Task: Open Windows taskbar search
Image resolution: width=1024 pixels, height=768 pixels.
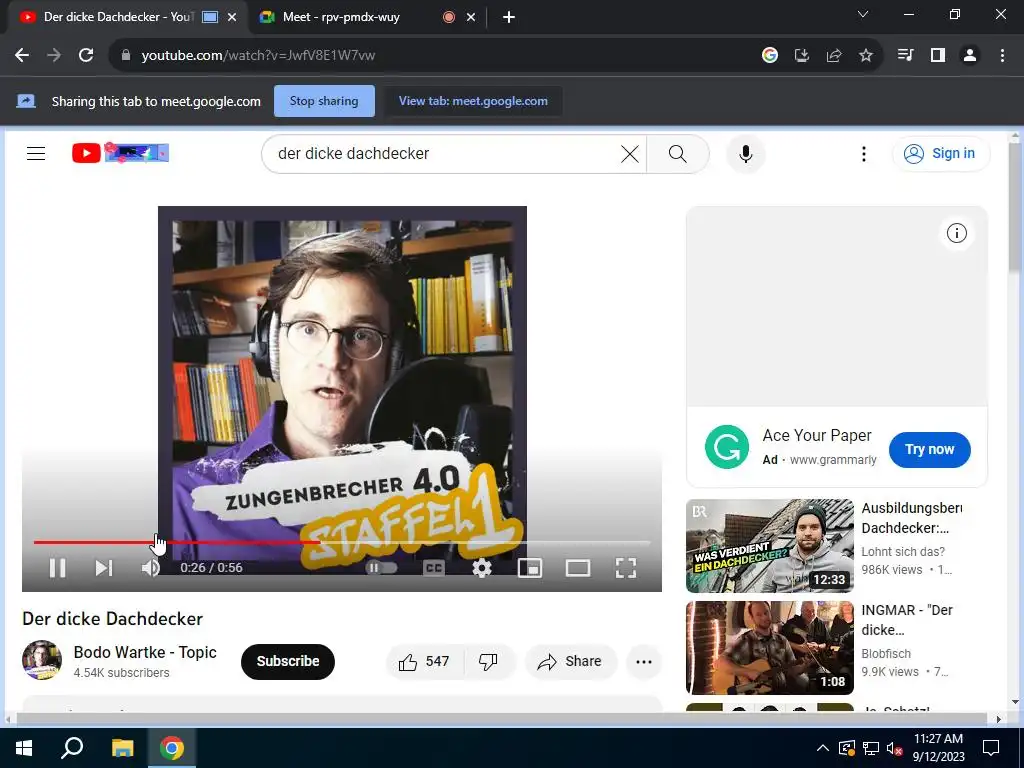Action: 72,748
